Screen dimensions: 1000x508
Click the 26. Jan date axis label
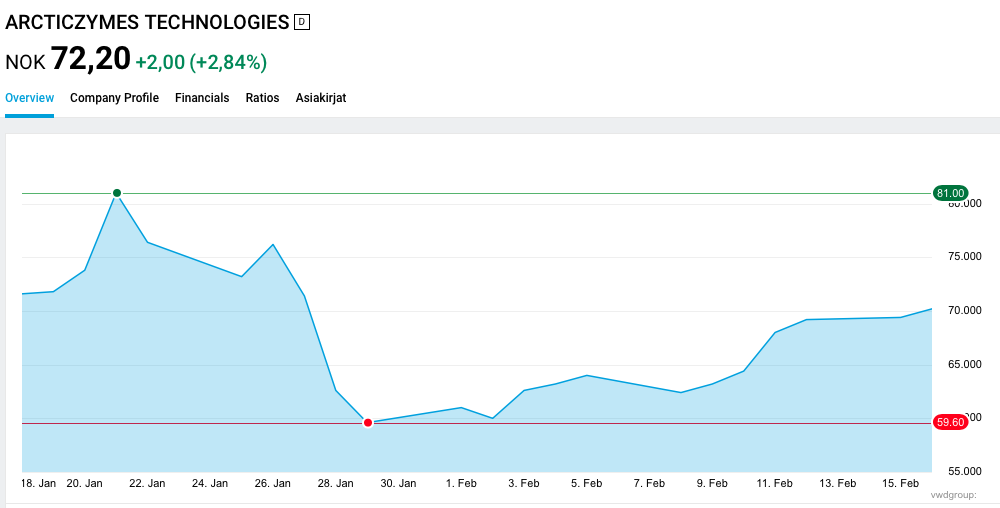[x=273, y=483]
